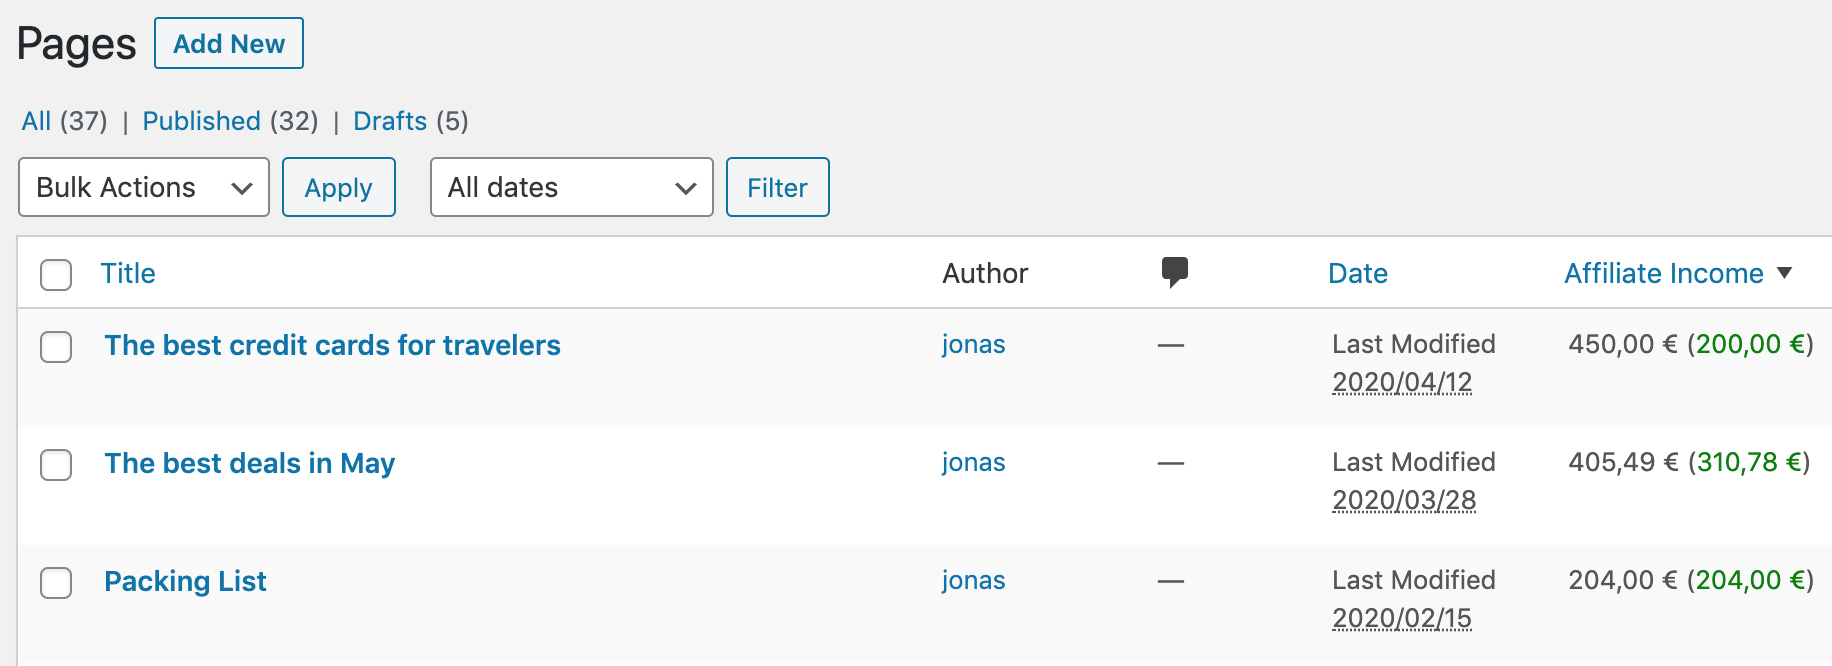Tick the Packing List row checkbox
Image resolution: width=1832 pixels, height=666 pixels.
click(x=56, y=582)
